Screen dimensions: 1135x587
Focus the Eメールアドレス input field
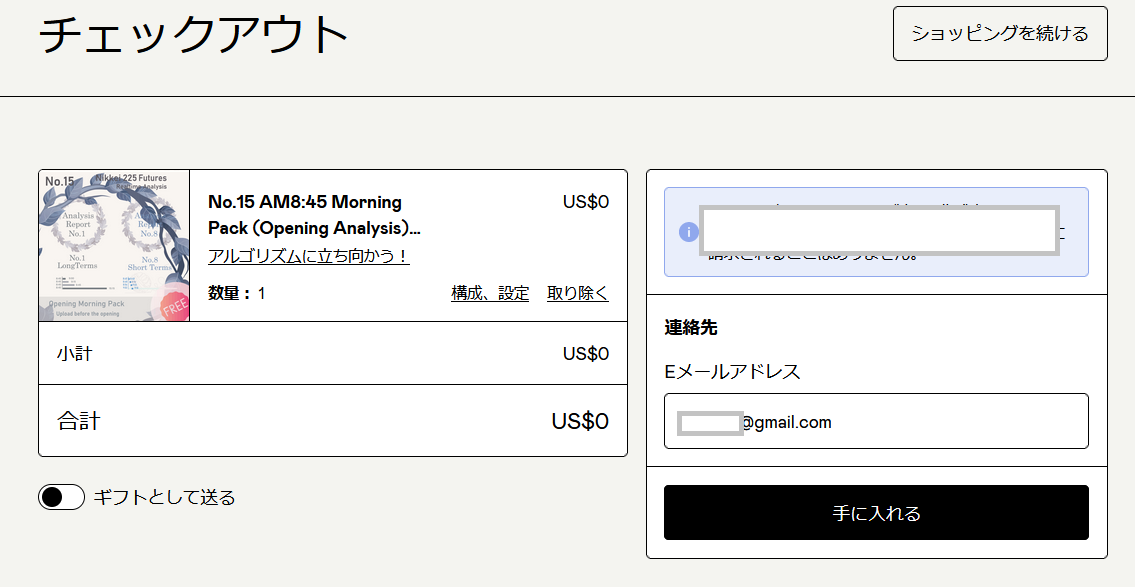click(x=900, y=421)
